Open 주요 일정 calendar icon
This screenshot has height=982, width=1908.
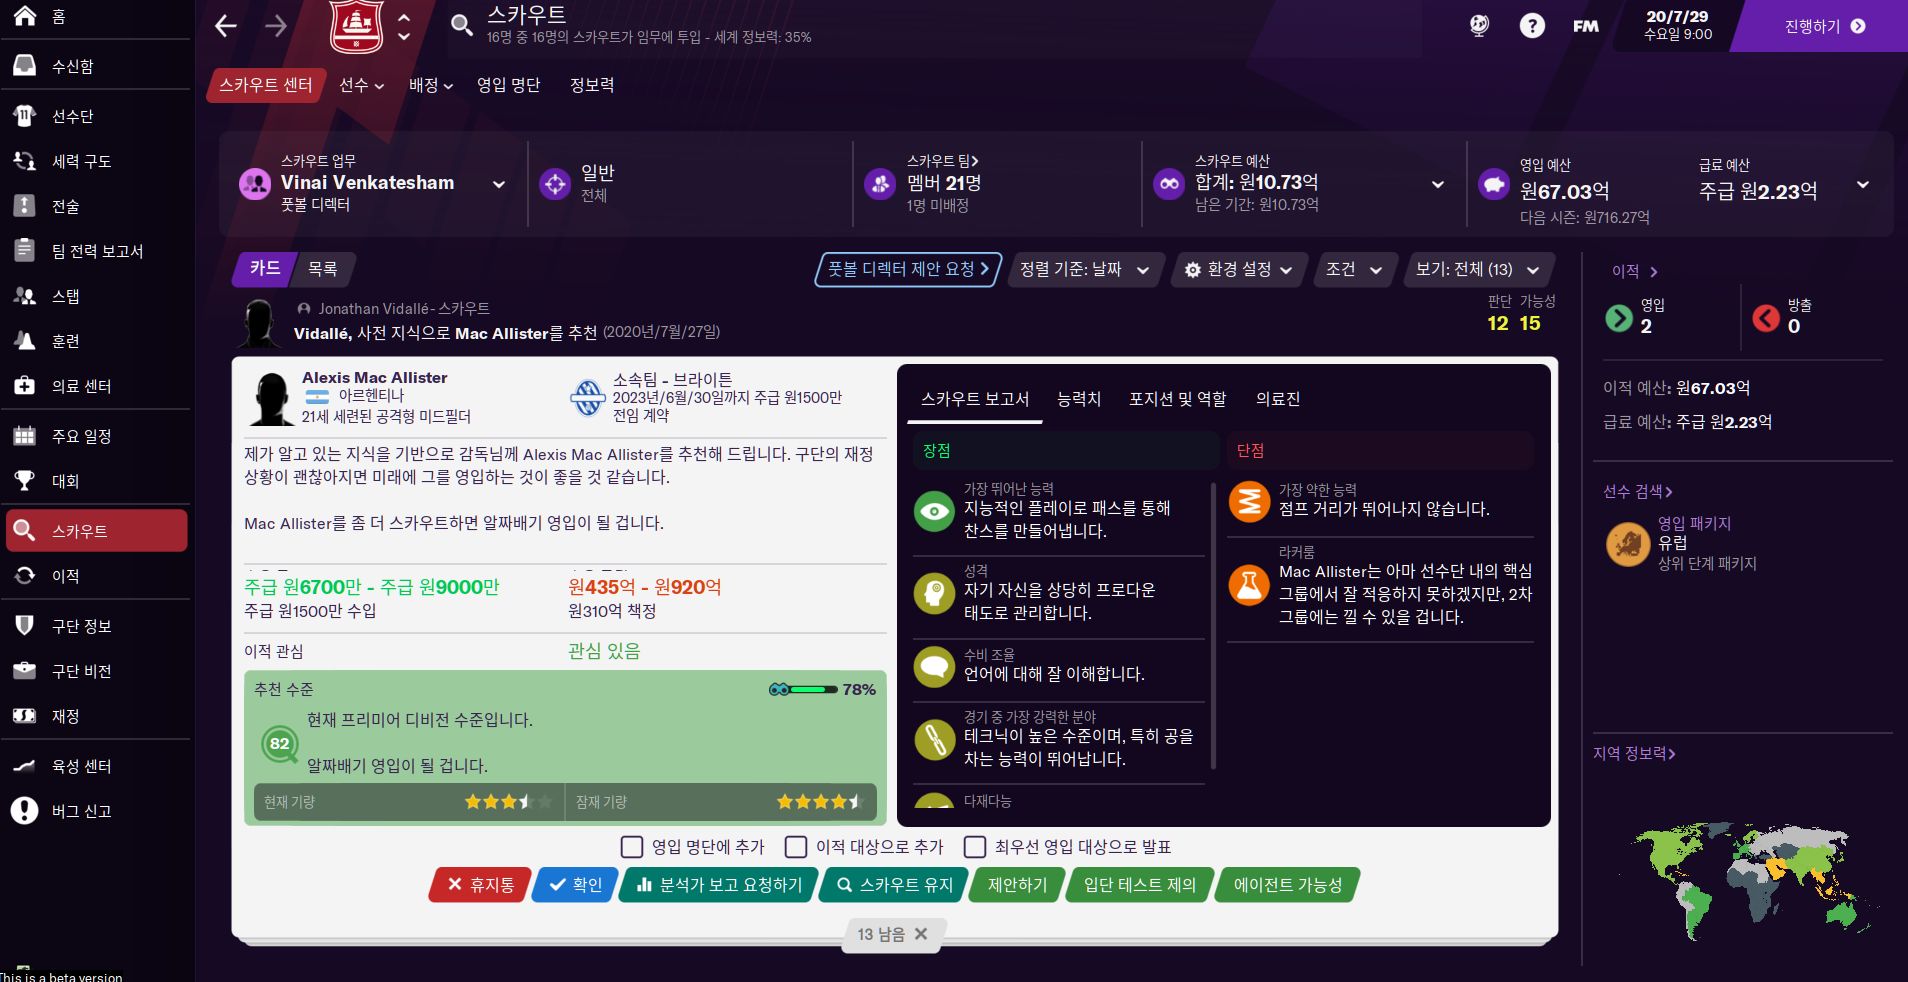click(x=24, y=436)
